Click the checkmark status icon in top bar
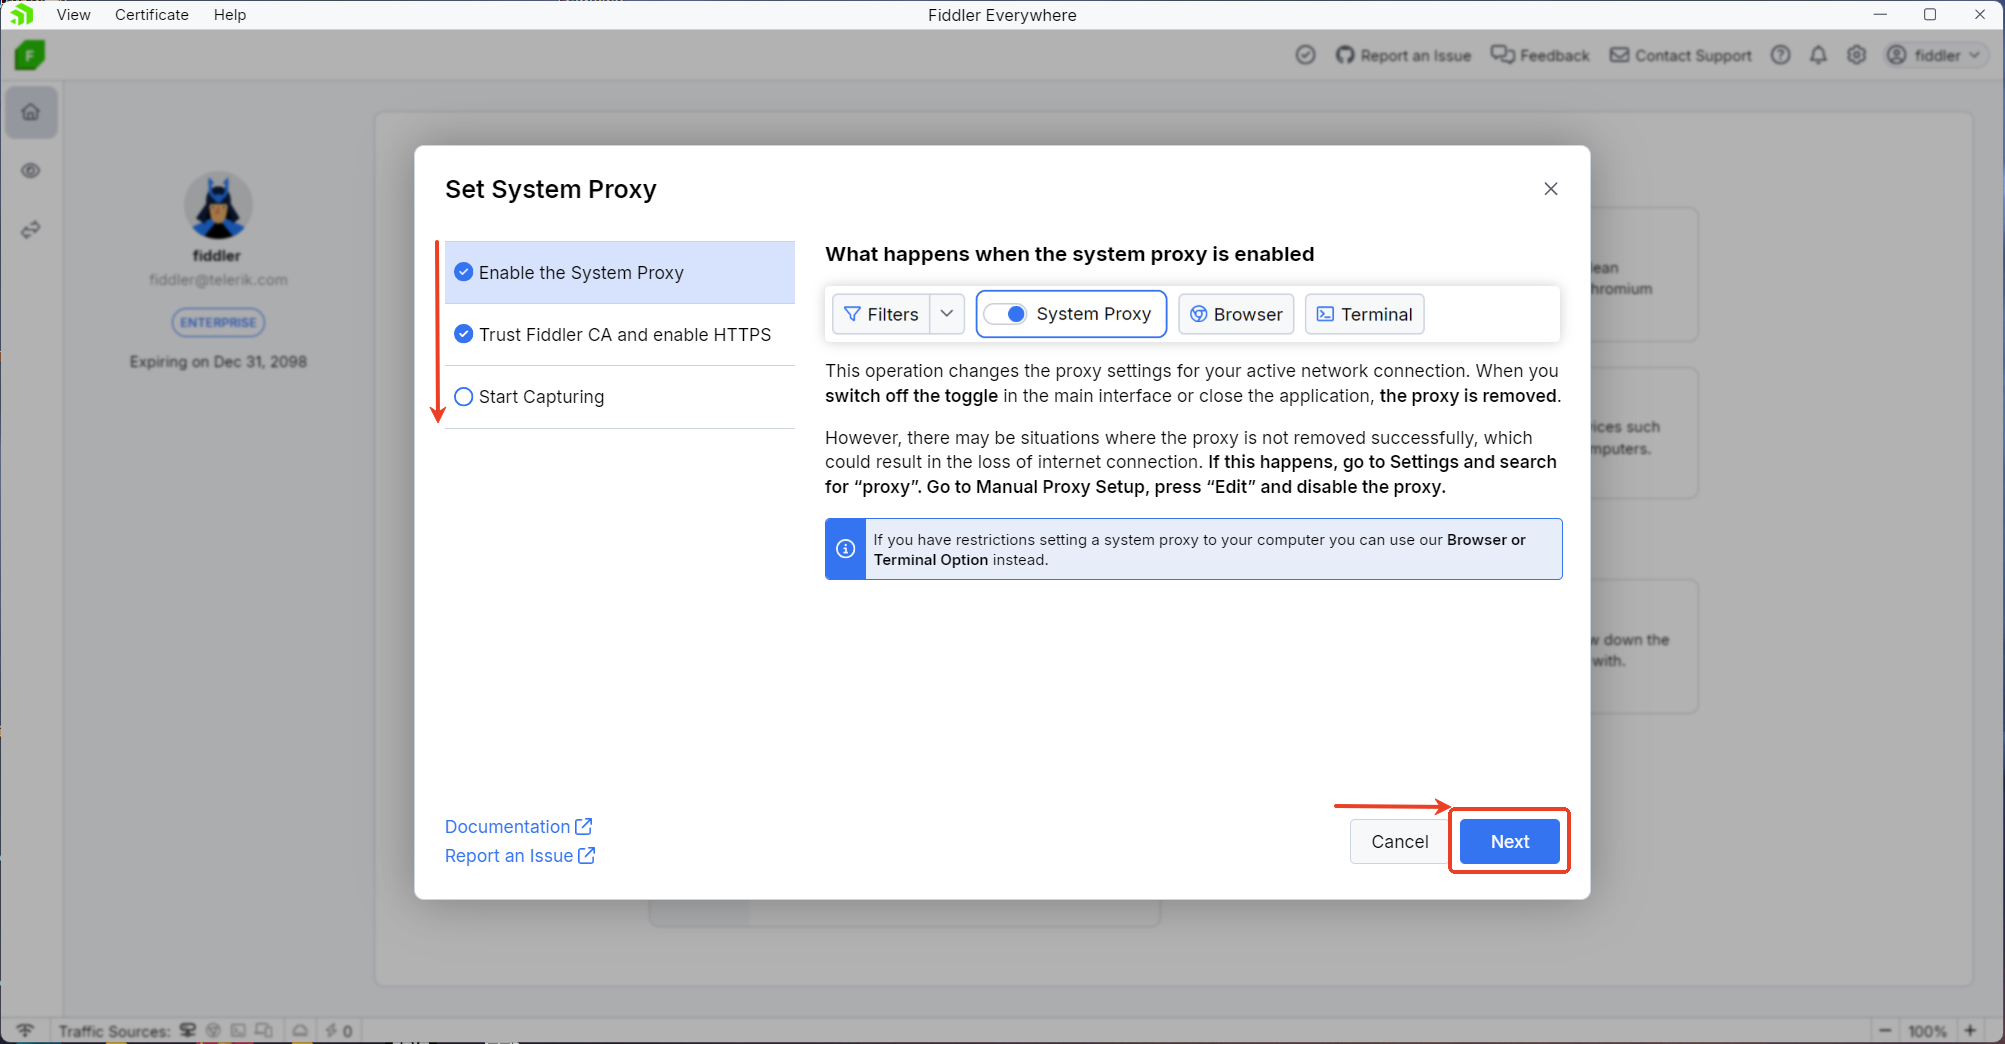This screenshot has height=1044, width=2005. tap(1305, 55)
